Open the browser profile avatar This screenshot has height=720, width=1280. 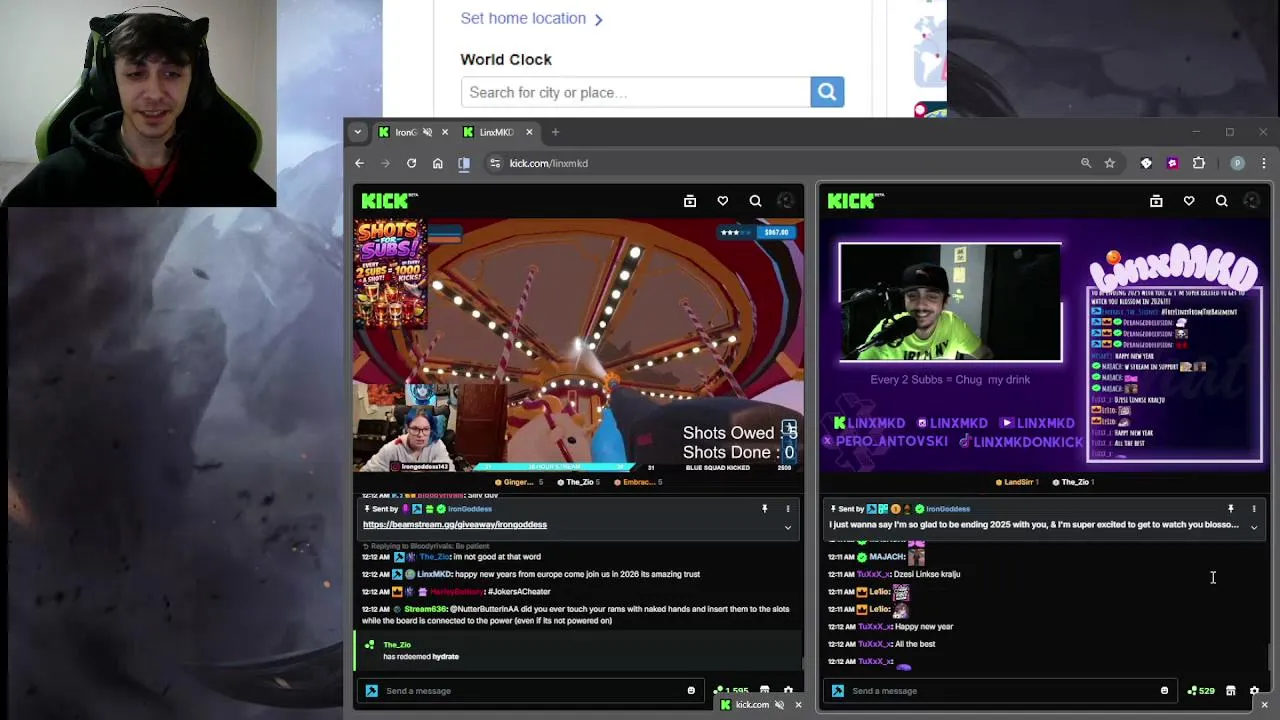pyautogui.click(x=1238, y=163)
